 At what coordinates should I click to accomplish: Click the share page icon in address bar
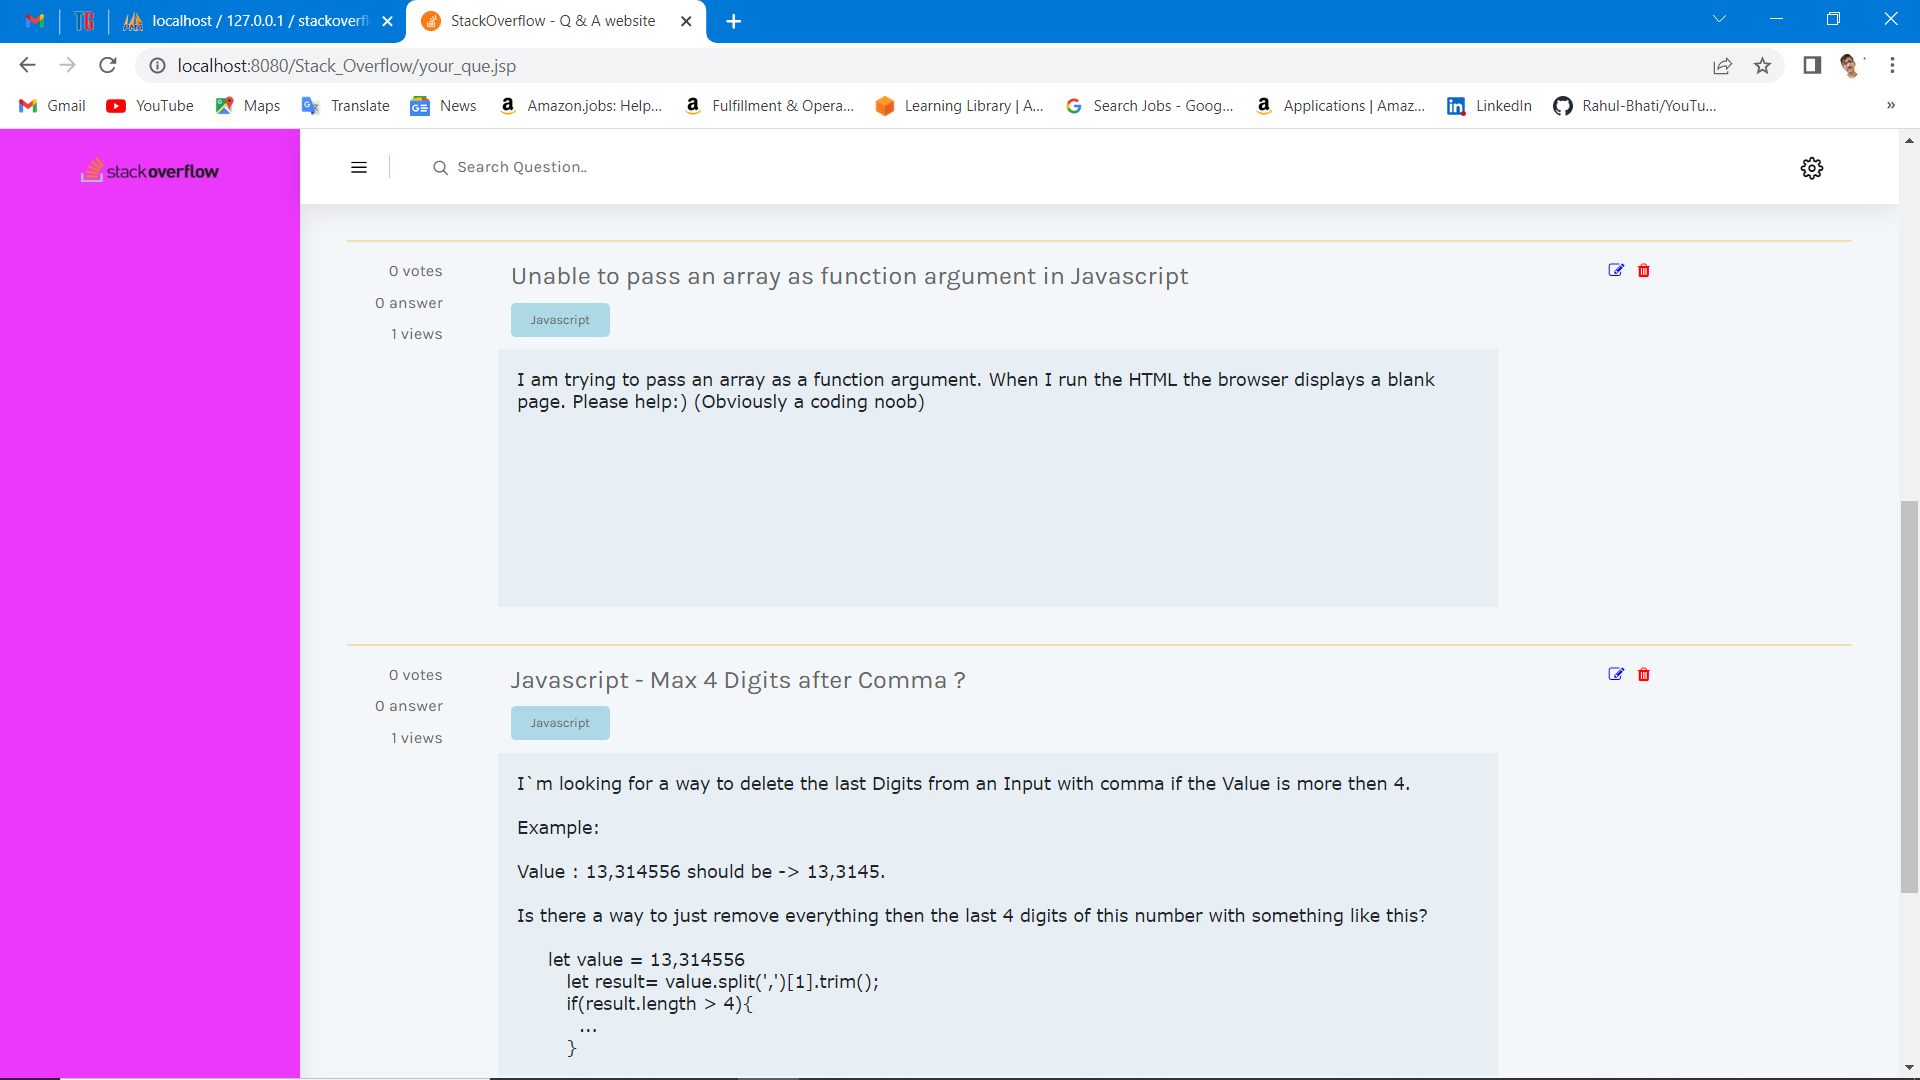point(1722,66)
